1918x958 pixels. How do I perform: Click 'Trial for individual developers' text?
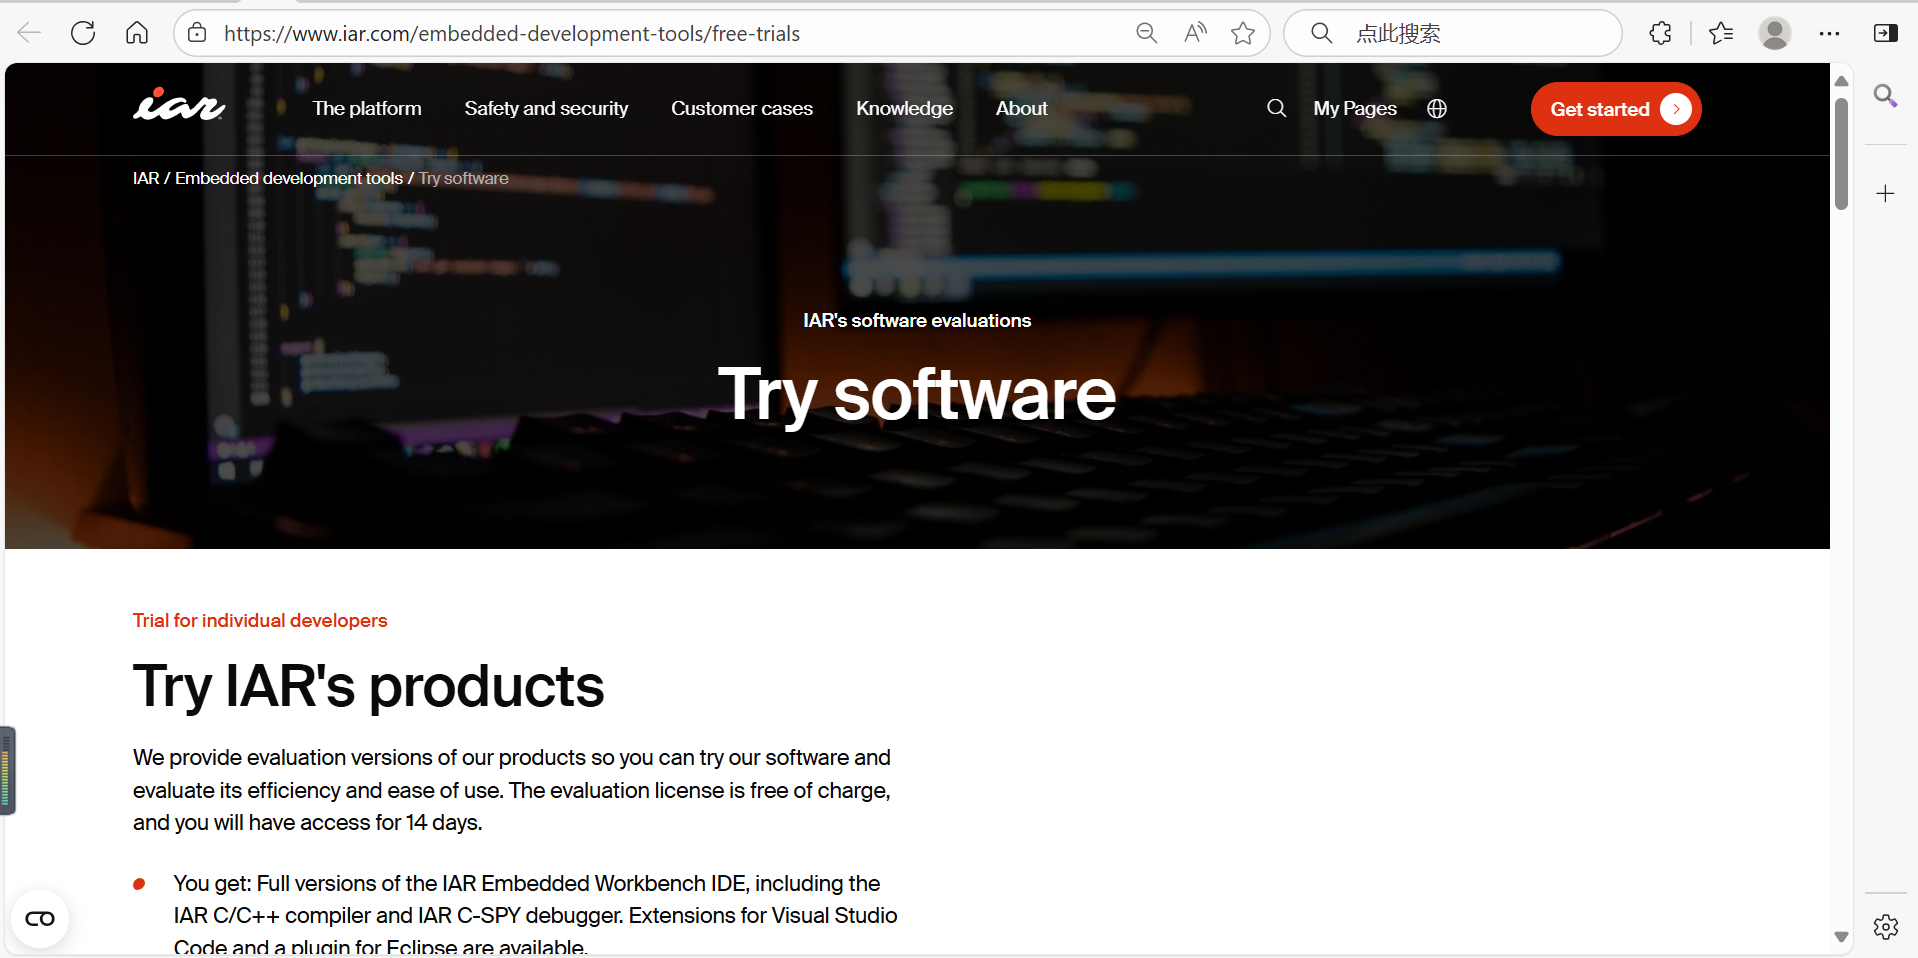tap(260, 620)
